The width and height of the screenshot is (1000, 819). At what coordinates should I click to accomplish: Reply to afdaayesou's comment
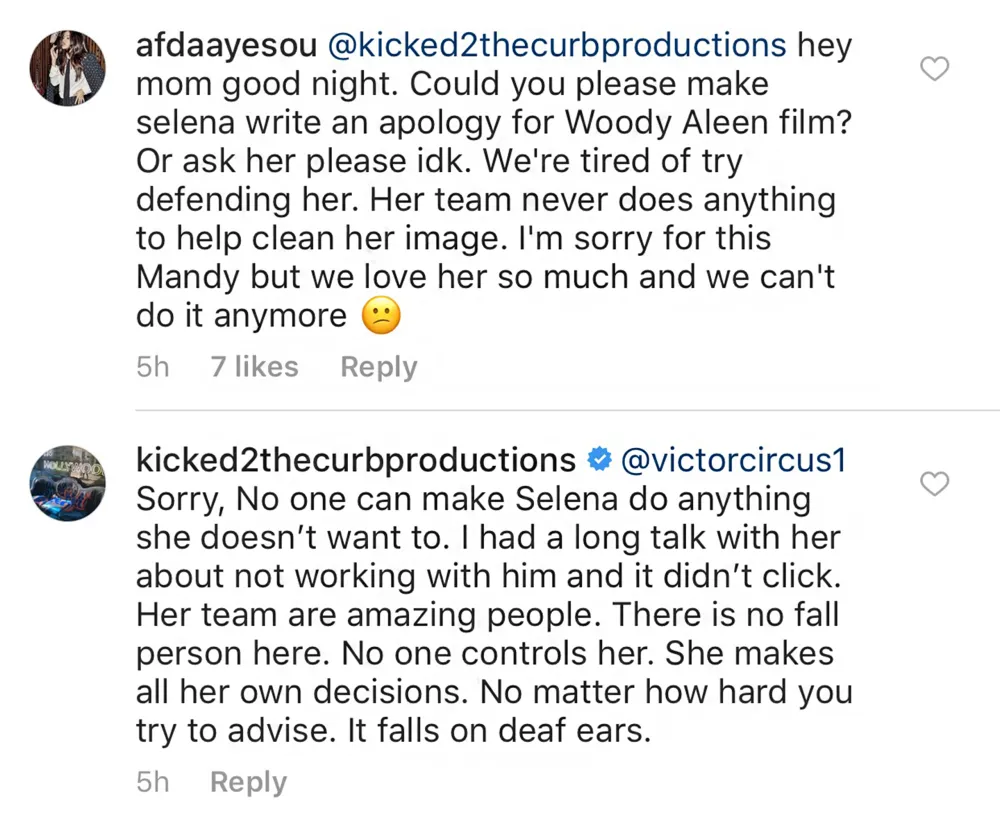coord(378,367)
